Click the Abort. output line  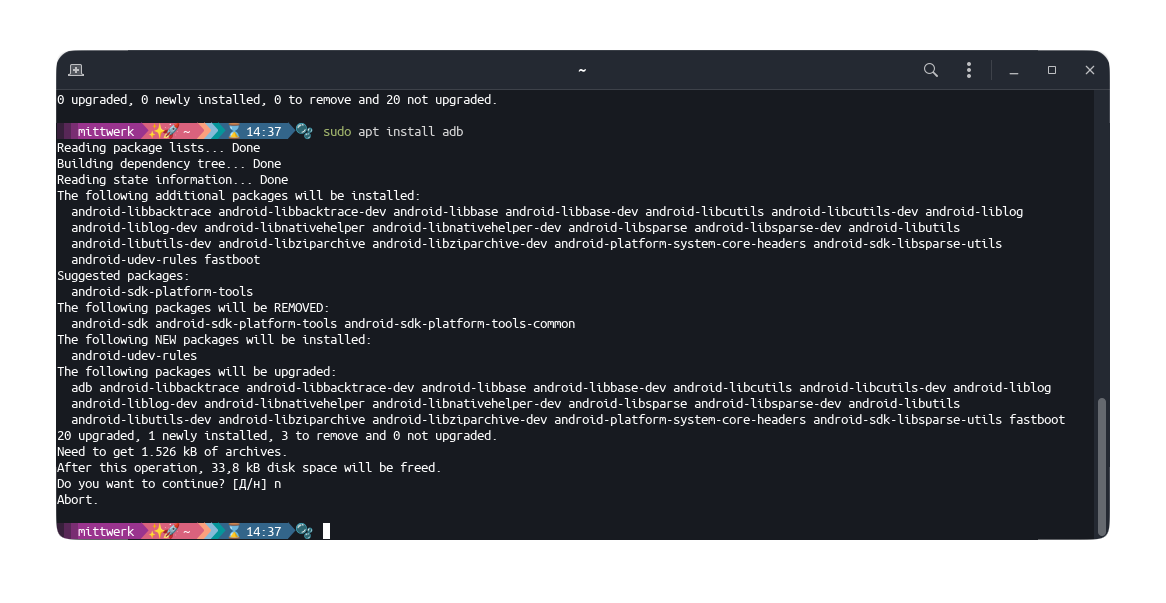pyautogui.click(x=77, y=500)
